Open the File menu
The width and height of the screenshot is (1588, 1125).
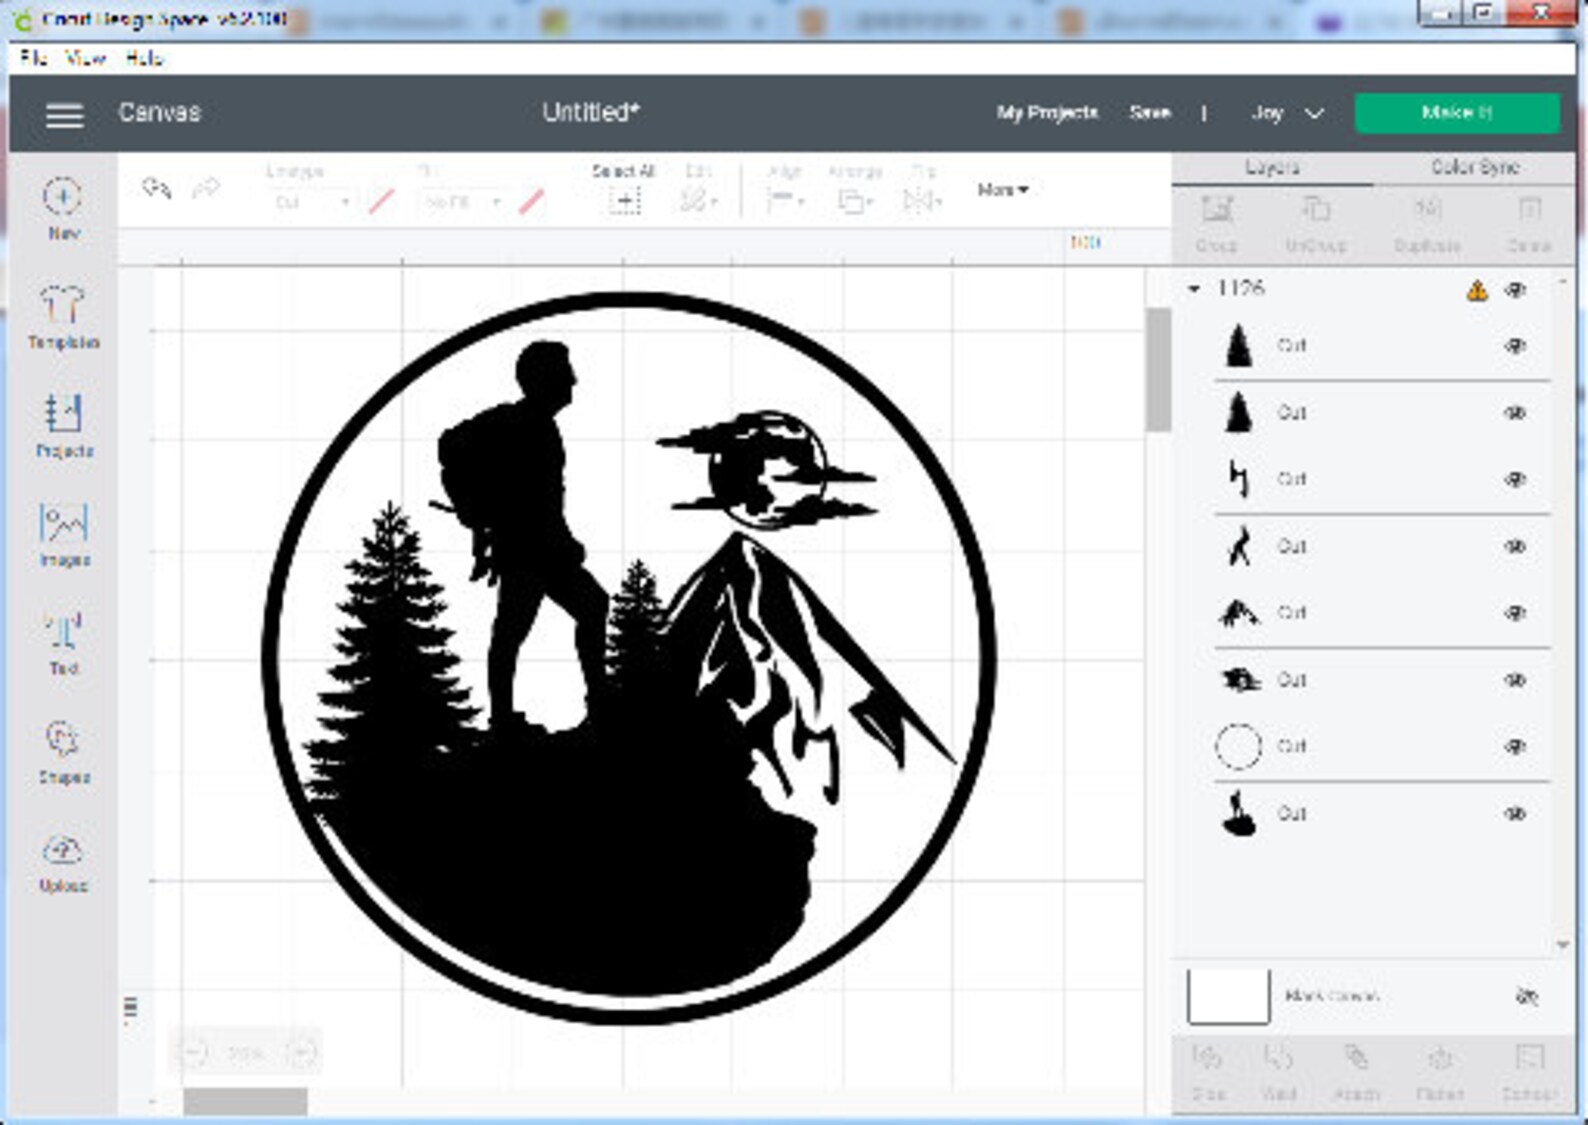32,58
